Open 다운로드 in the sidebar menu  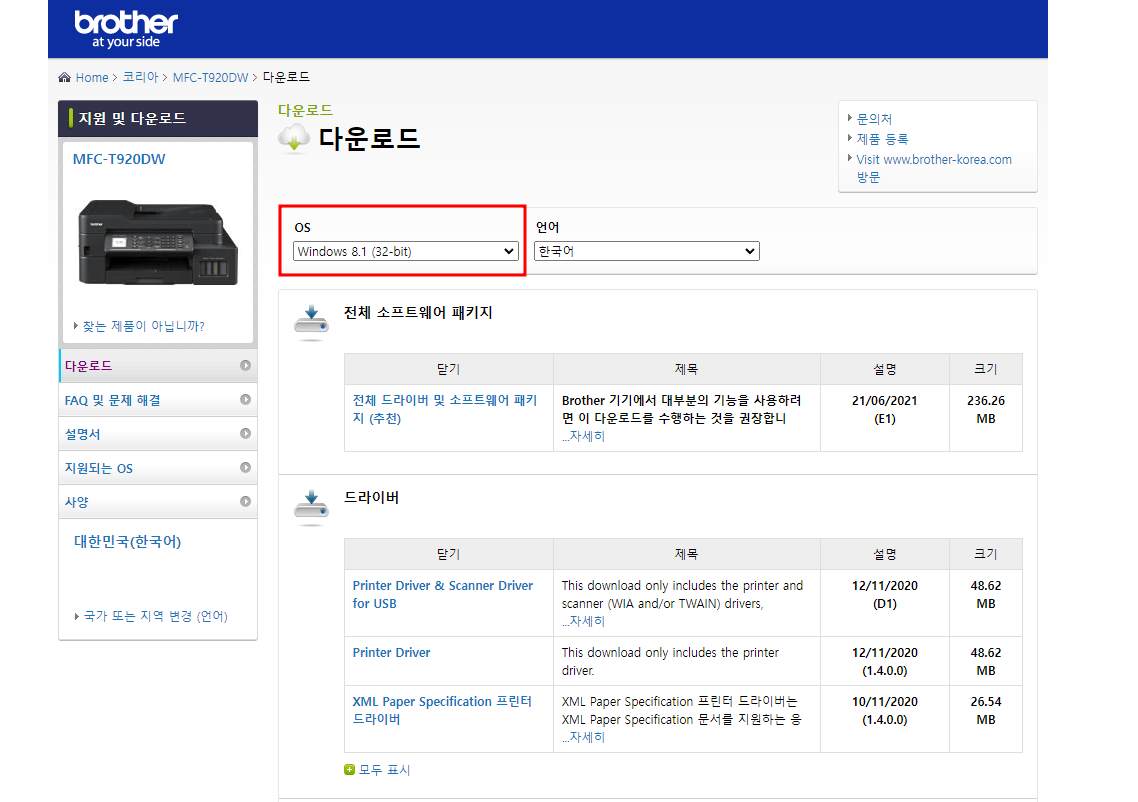(x=157, y=366)
